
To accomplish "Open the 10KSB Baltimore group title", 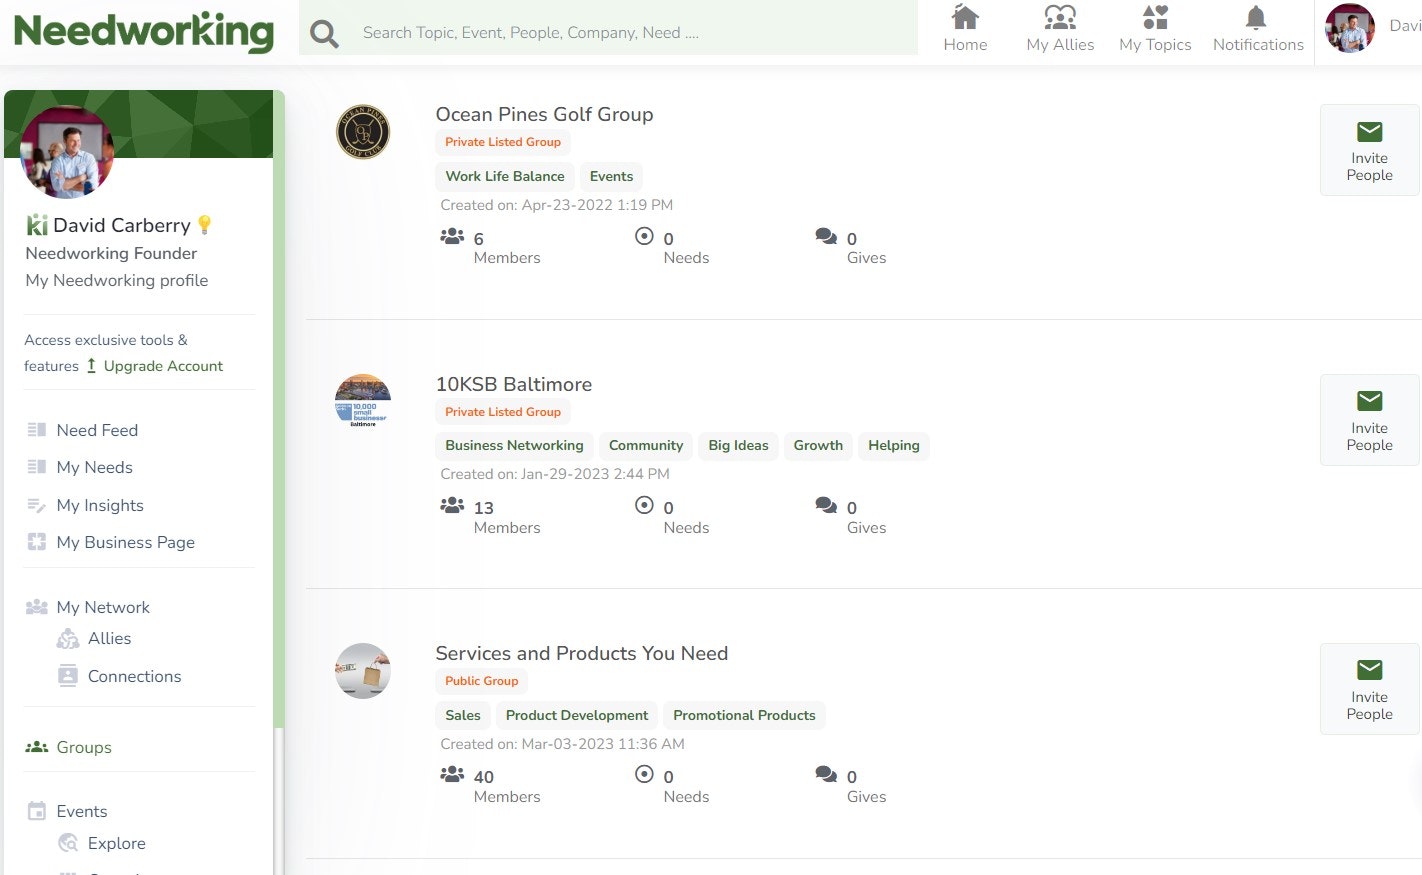I will (514, 384).
